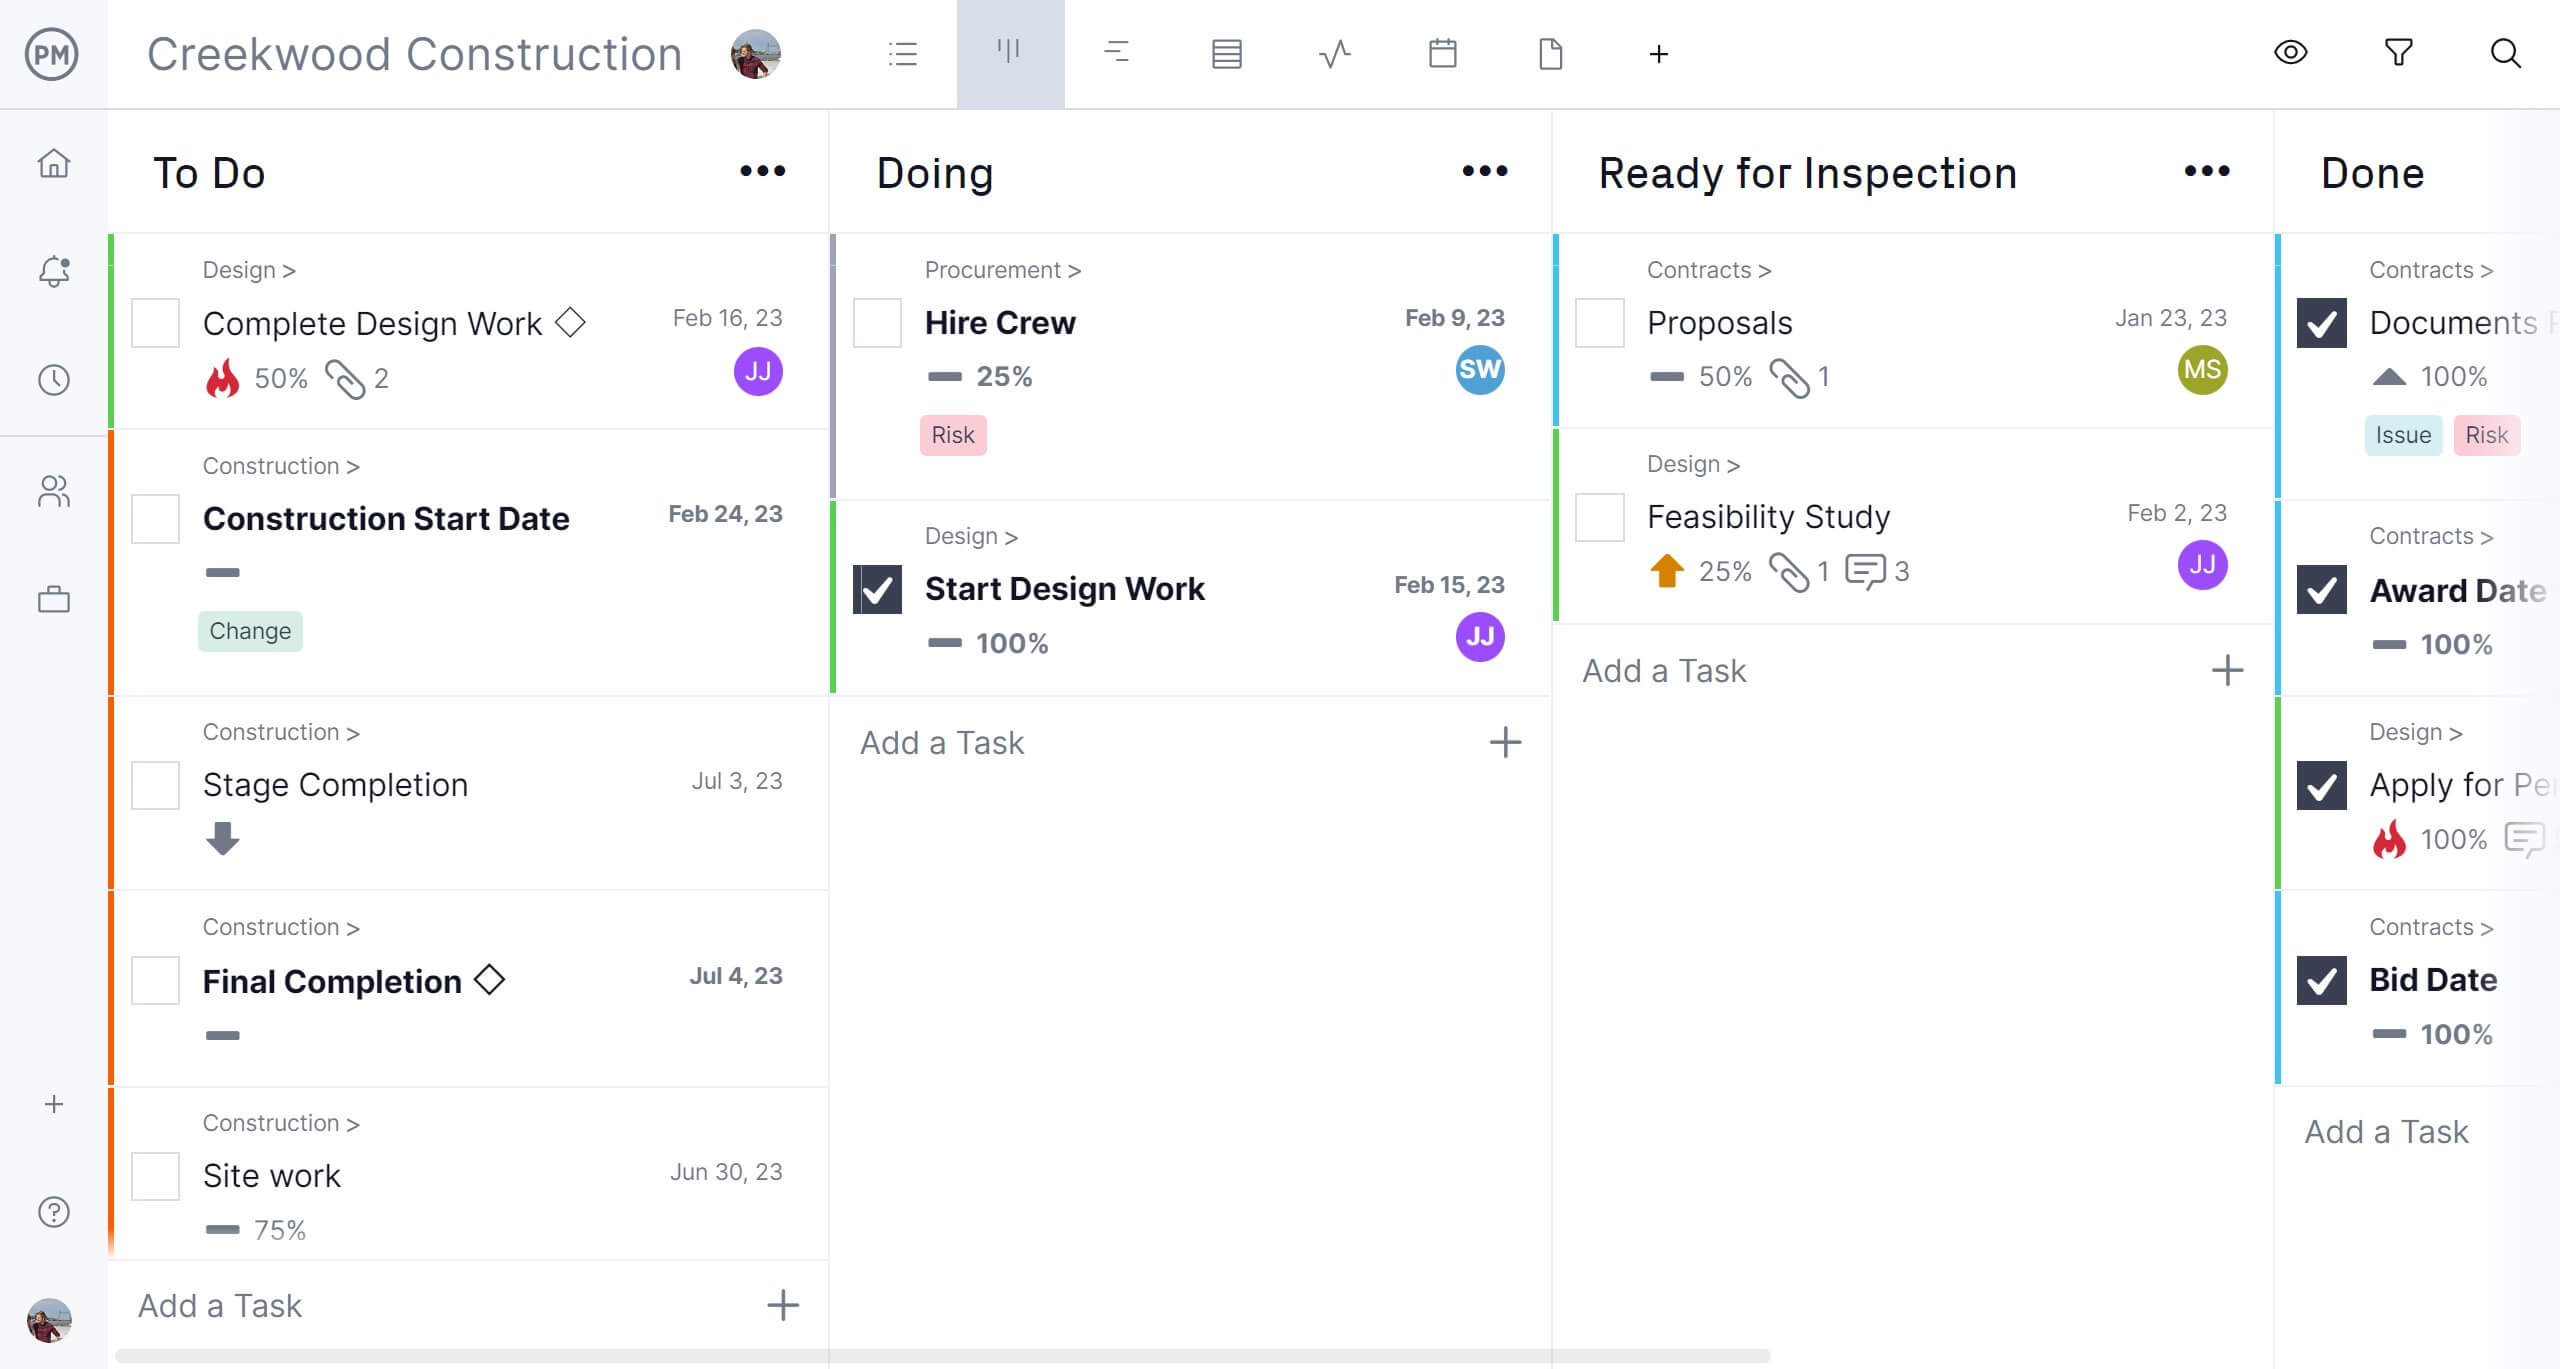The height and width of the screenshot is (1369, 2560).
Task: Expand Ready for Inspection options
Action: tap(2206, 171)
